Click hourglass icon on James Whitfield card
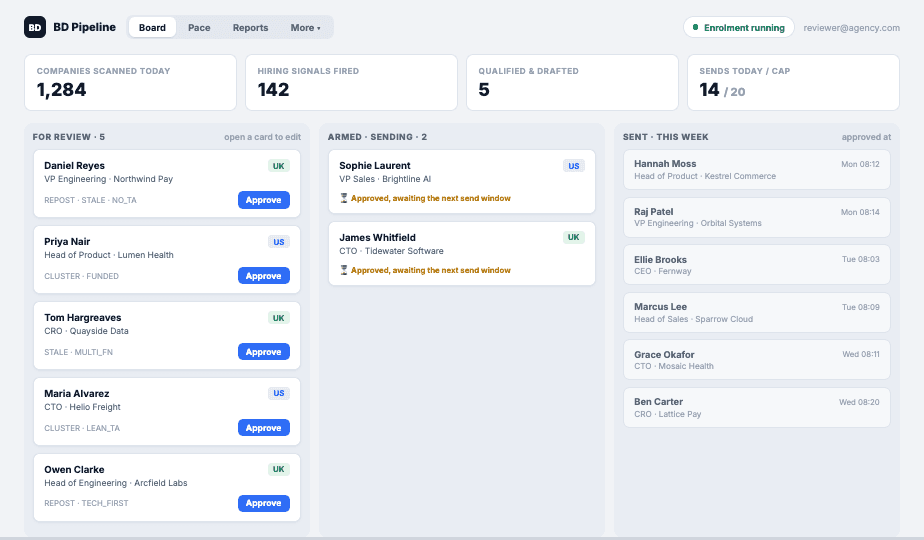 coord(344,270)
